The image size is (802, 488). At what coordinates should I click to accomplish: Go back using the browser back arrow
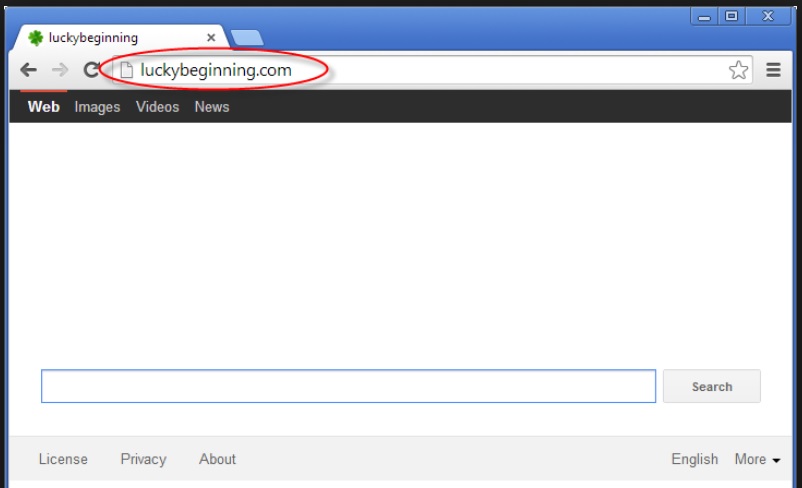click(x=29, y=70)
